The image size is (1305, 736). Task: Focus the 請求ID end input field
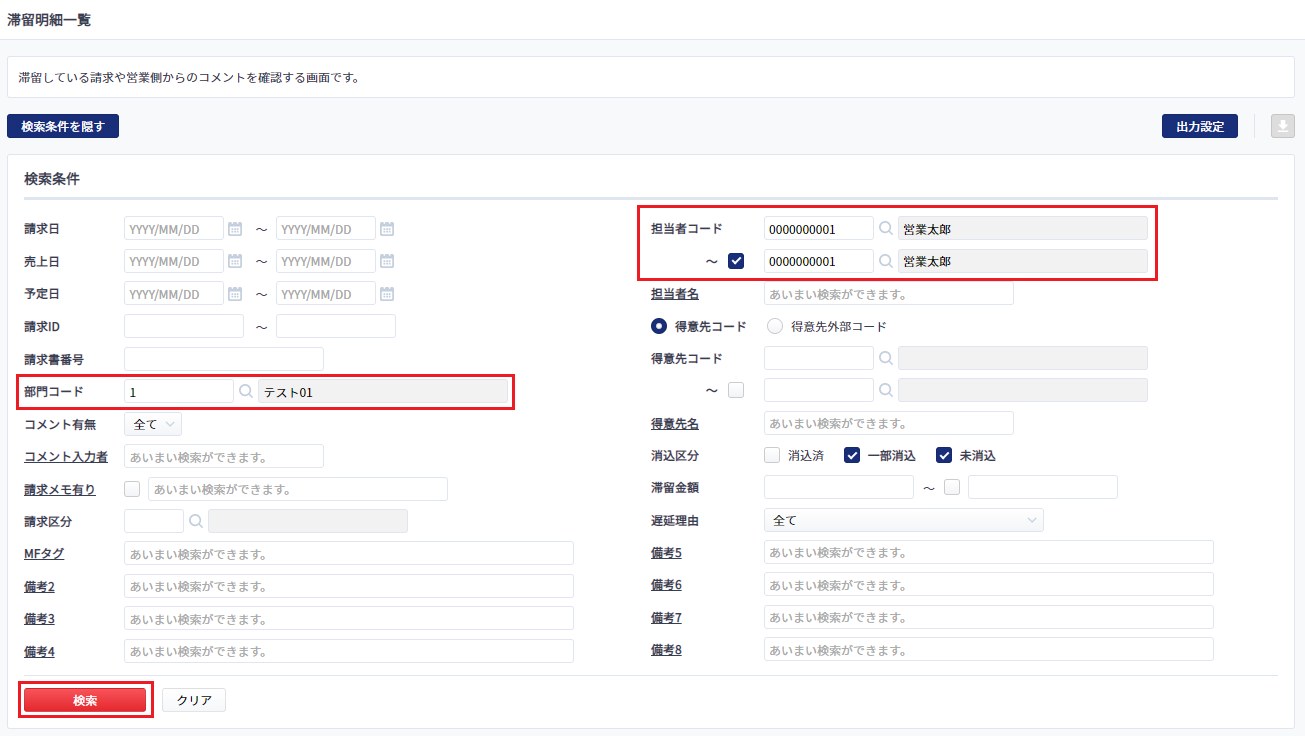click(x=336, y=326)
